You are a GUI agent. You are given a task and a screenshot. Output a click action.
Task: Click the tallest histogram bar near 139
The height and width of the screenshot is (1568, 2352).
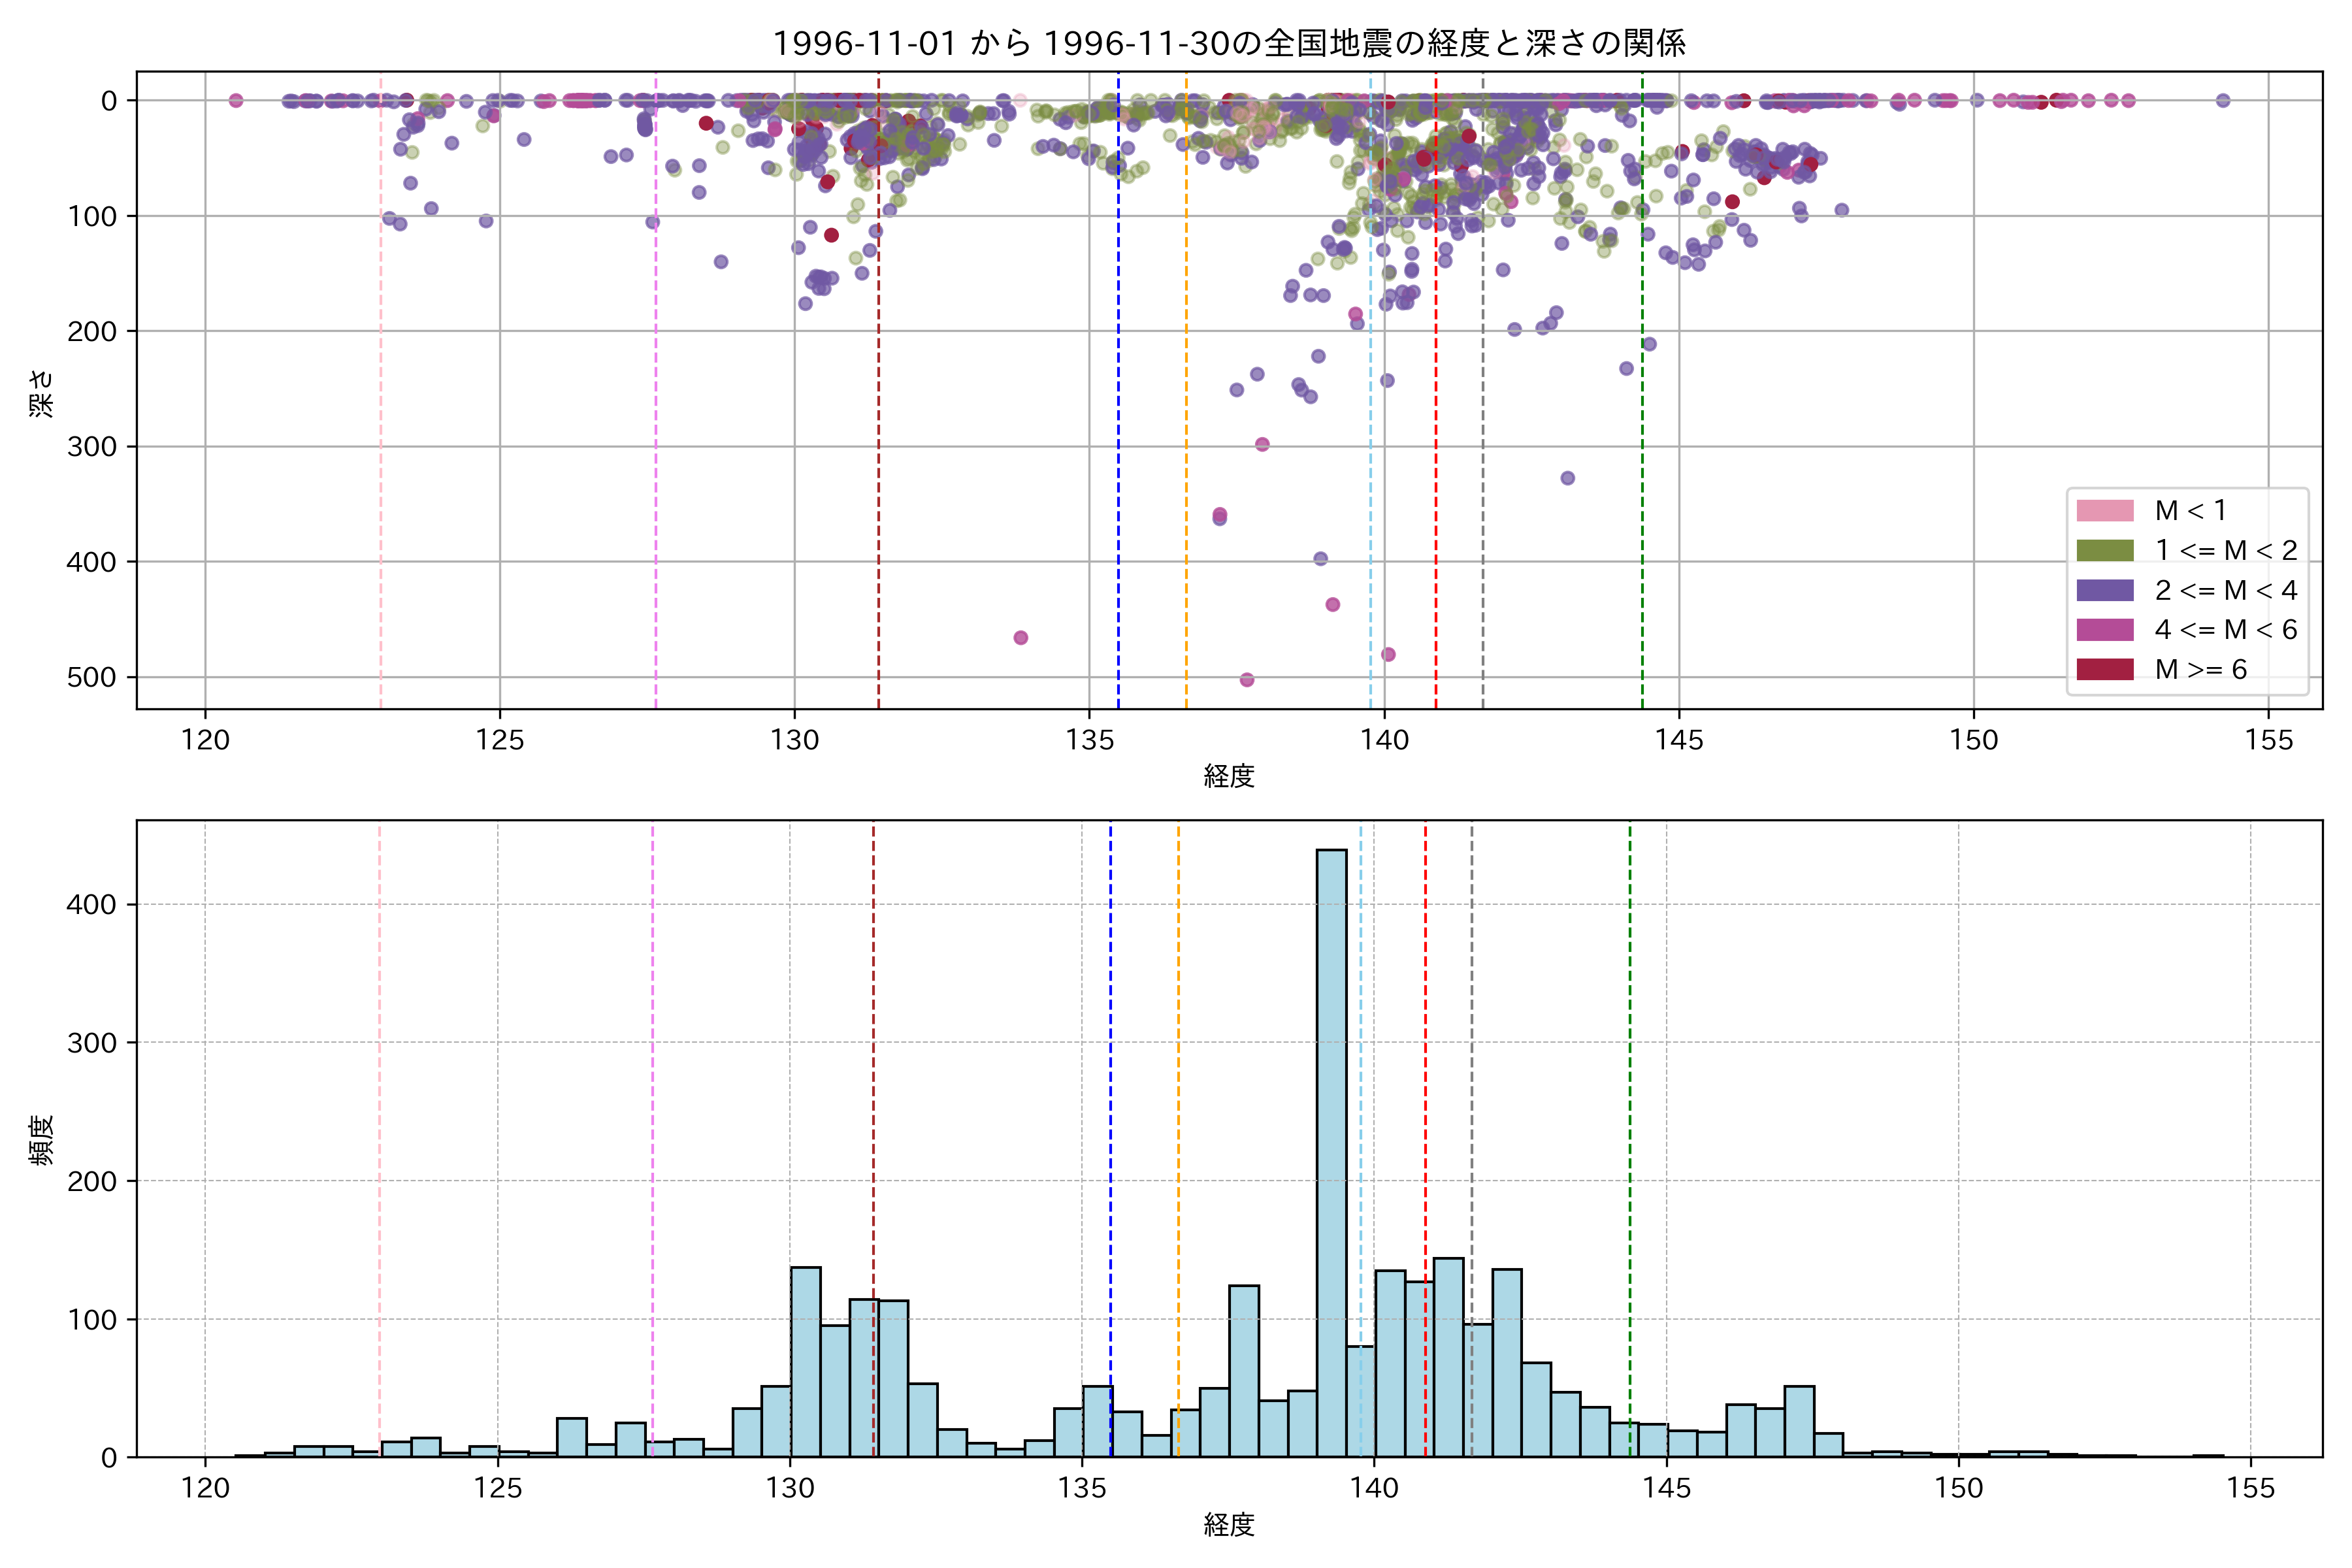click(1331, 1150)
